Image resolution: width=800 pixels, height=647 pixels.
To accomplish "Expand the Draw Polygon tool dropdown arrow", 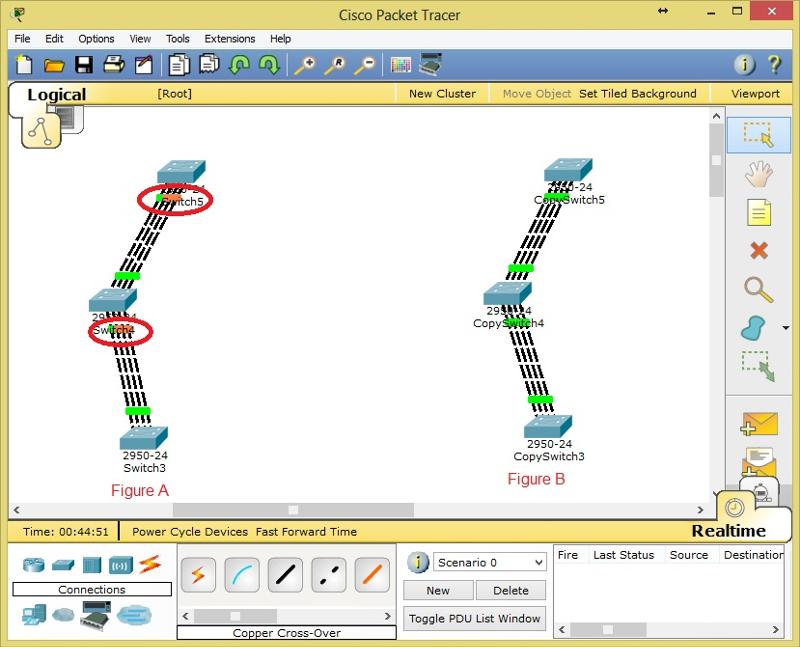I will tap(786, 328).
